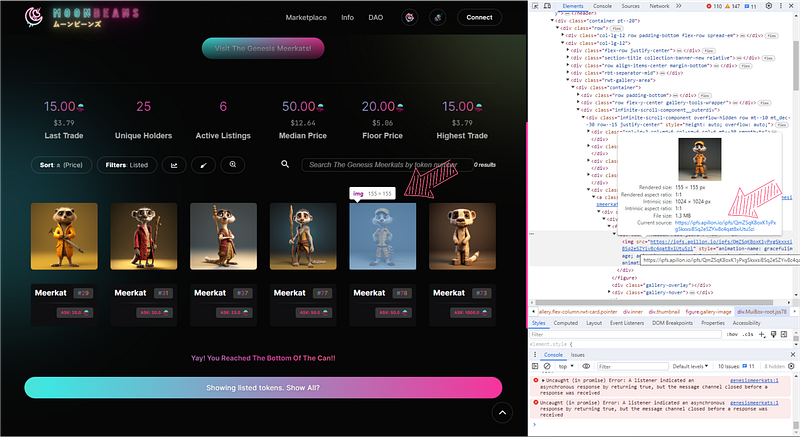Click the eye live expression icon
Viewport: 800px width, 437px height.
point(586,366)
